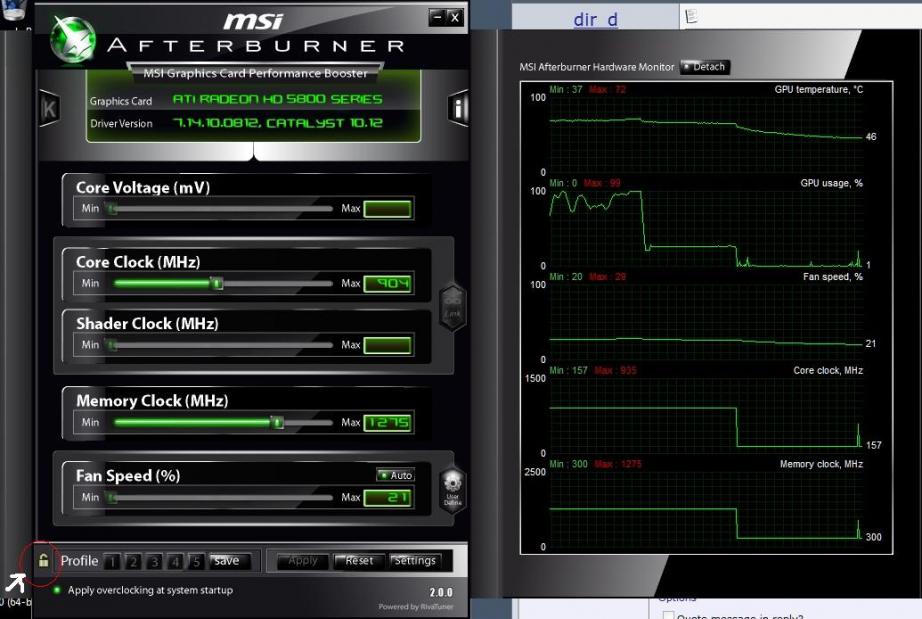Reset settings with the Reset button

tap(359, 561)
